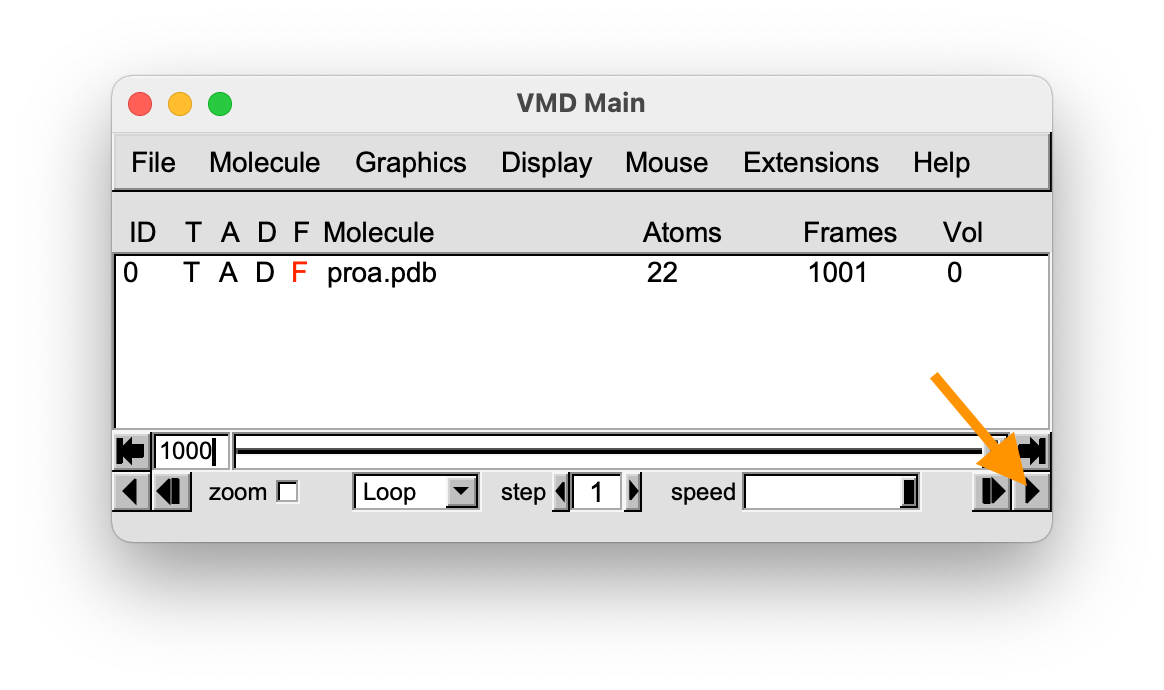Click the frame number field showing 1000
1164x690 pixels.
tap(192, 451)
